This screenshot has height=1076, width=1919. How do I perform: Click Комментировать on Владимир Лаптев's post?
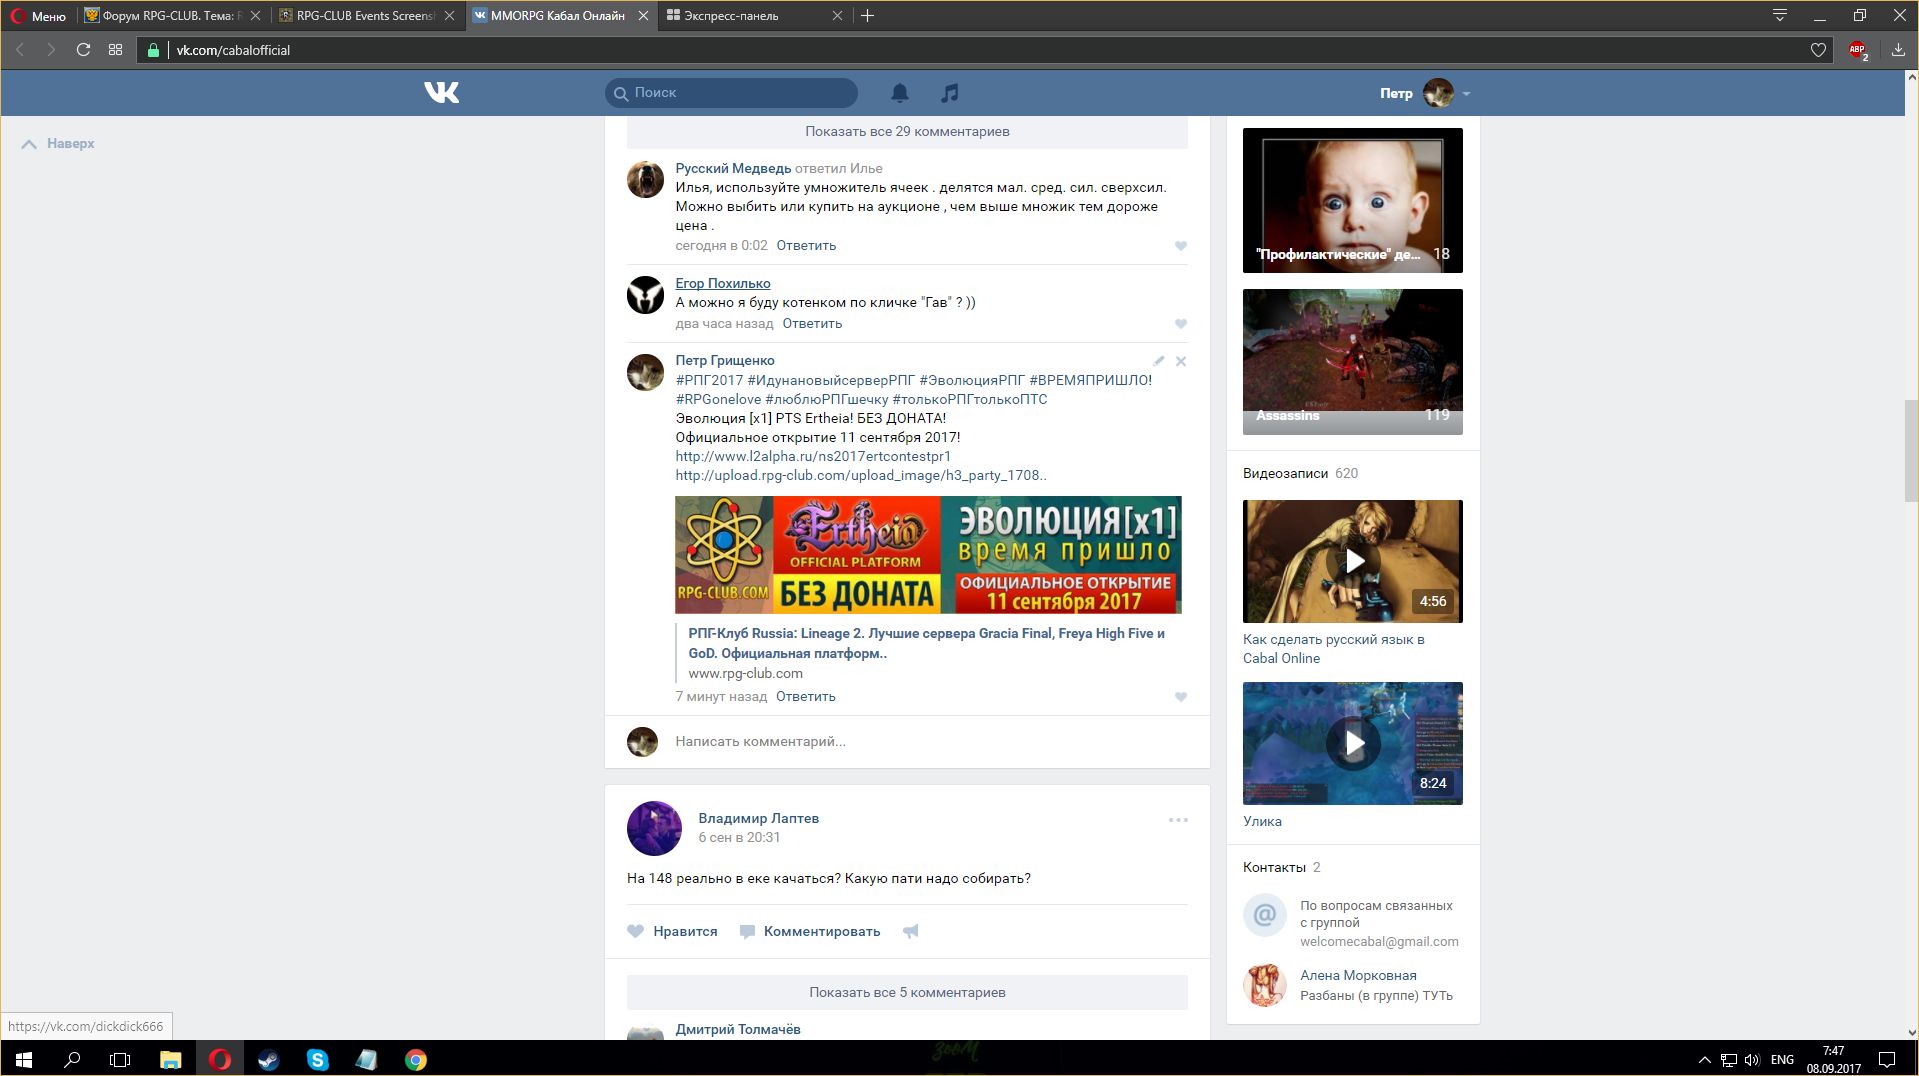(x=810, y=931)
